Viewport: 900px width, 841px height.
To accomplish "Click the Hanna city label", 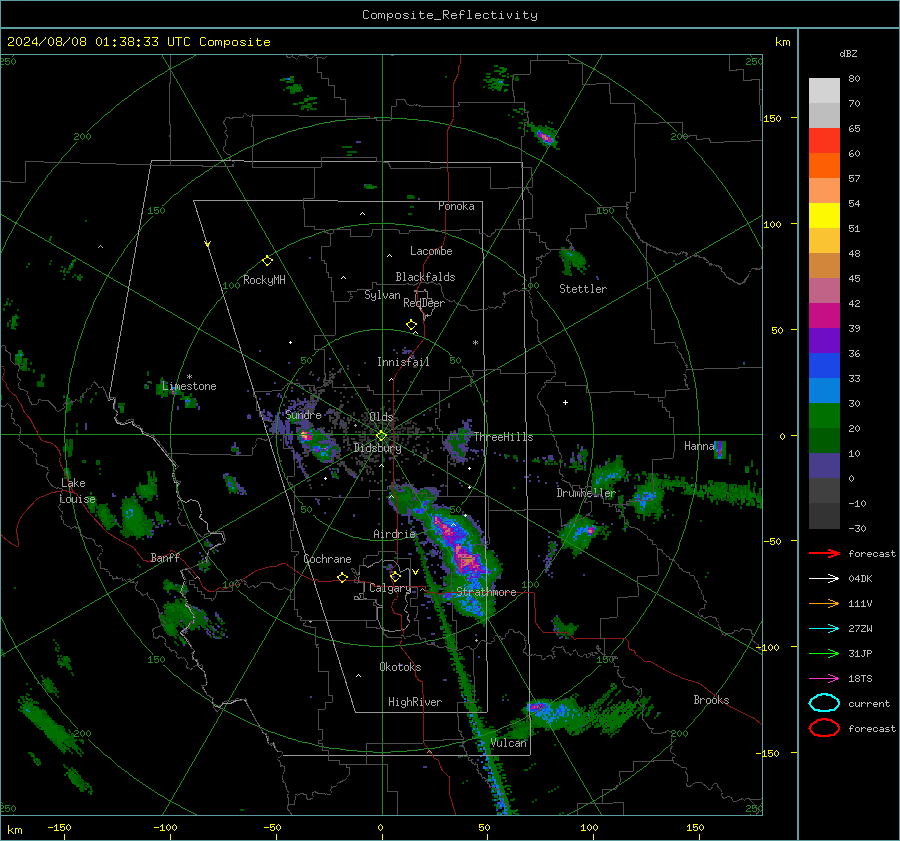I will (x=699, y=446).
